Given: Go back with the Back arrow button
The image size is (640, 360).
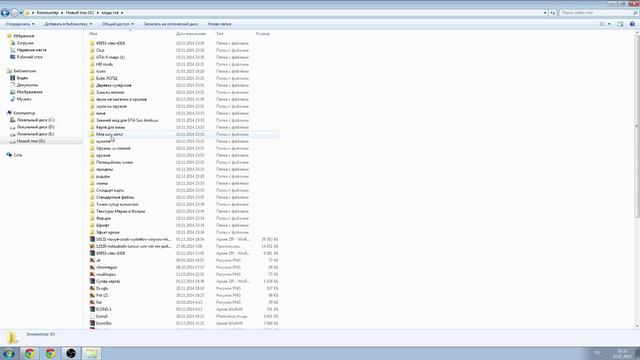Looking at the screenshot, I should 5,13.
